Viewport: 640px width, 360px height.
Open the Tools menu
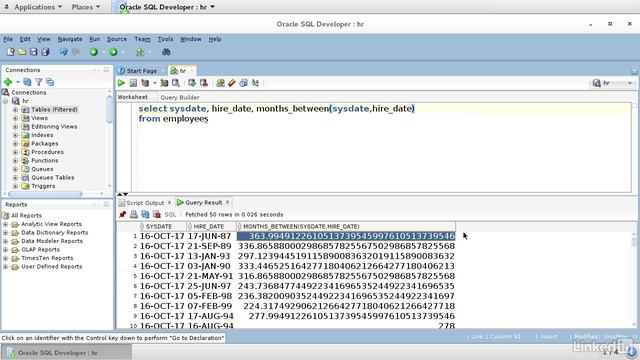coord(165,39)
